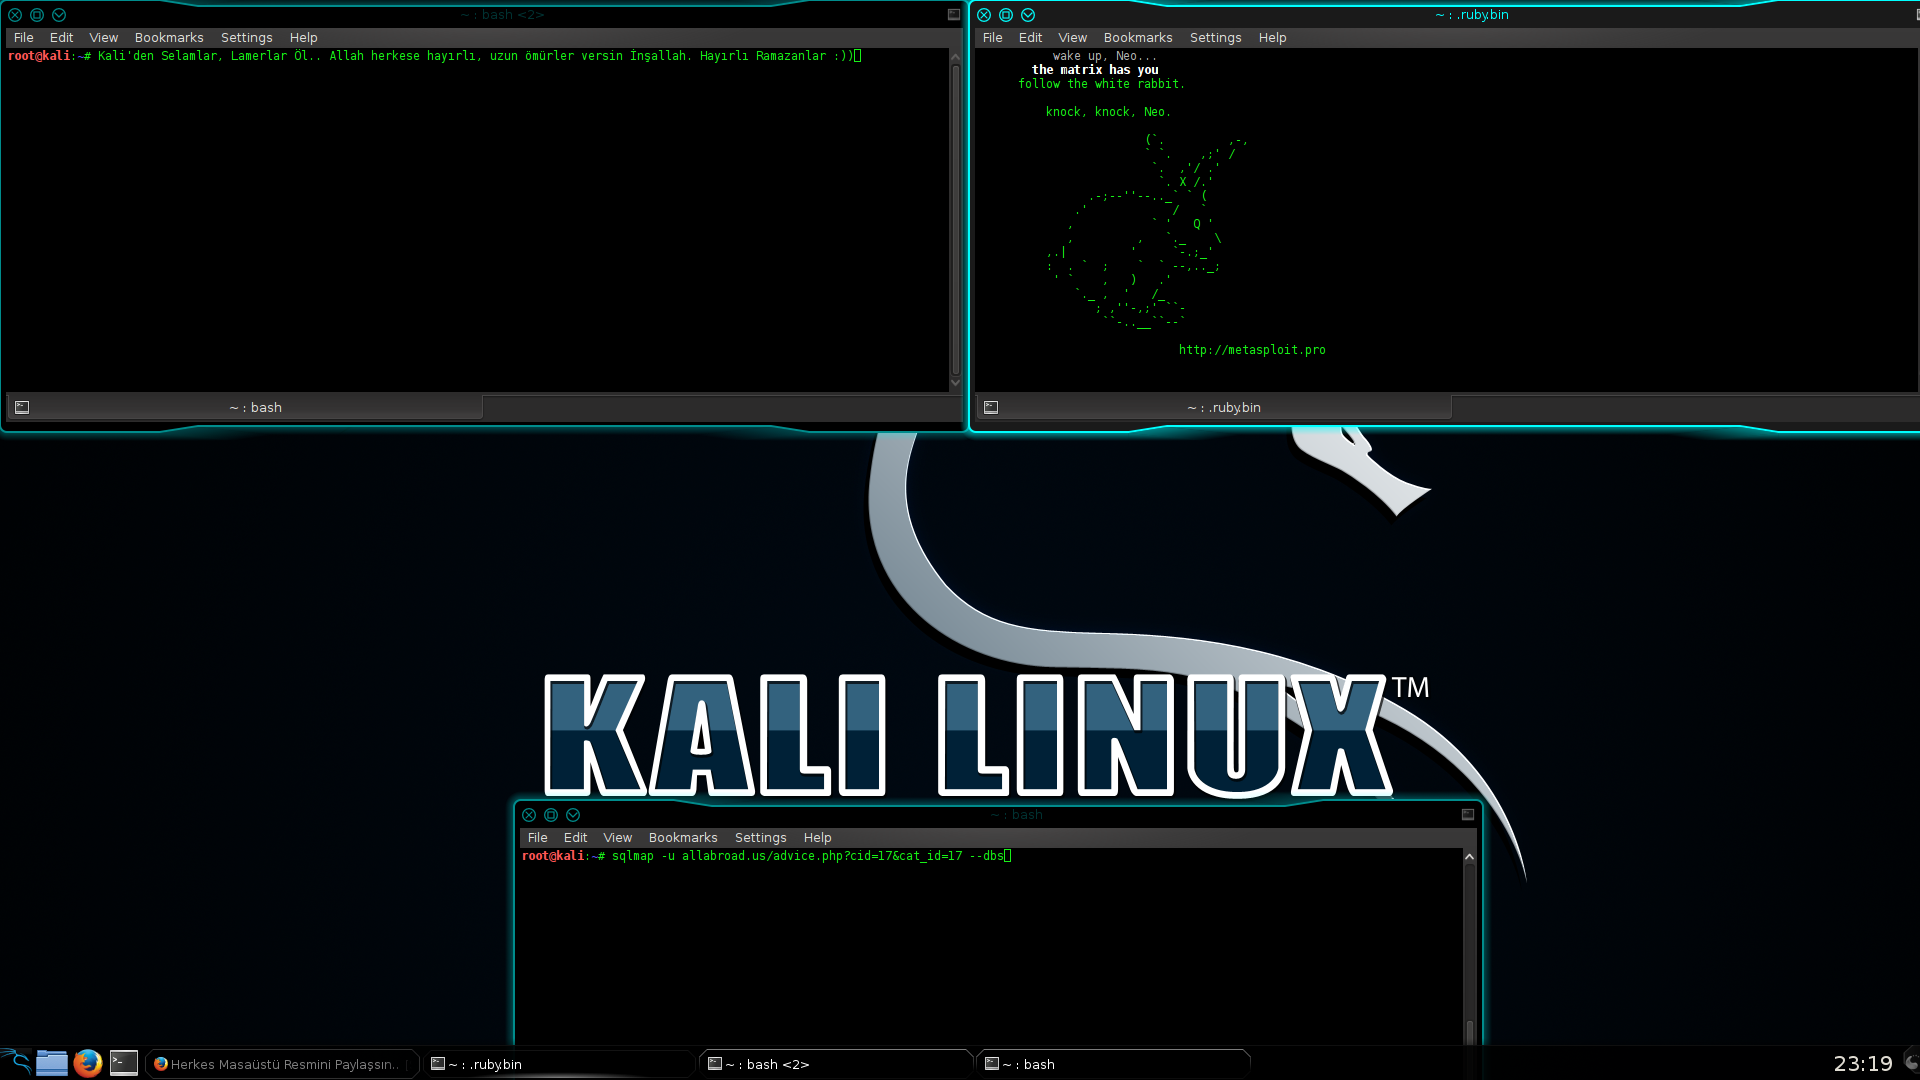Switch to 'bash <2>' taskbar entry

[836, 1064]
